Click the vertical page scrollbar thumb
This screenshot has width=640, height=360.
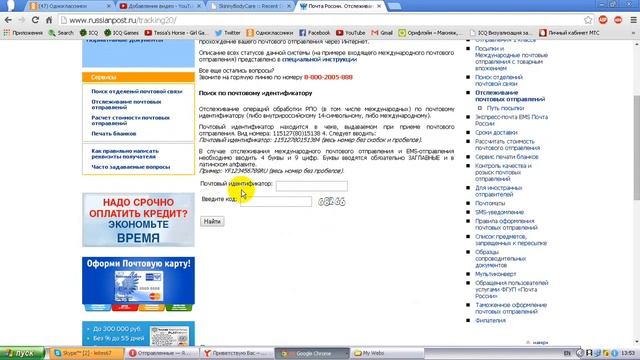click(x=636, y=147)
